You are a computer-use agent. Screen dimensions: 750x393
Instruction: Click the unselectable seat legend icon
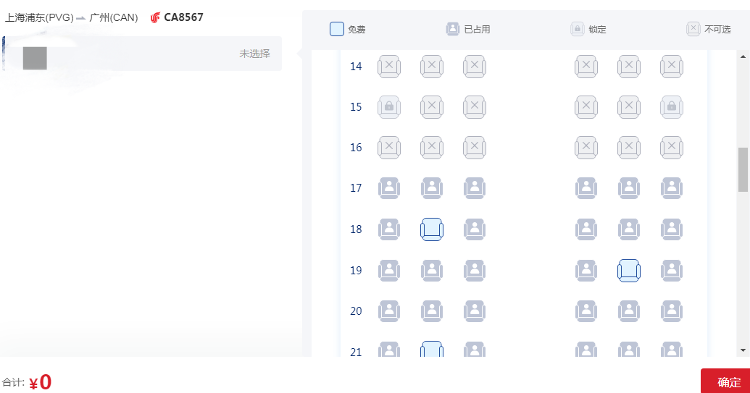(693, 29)
